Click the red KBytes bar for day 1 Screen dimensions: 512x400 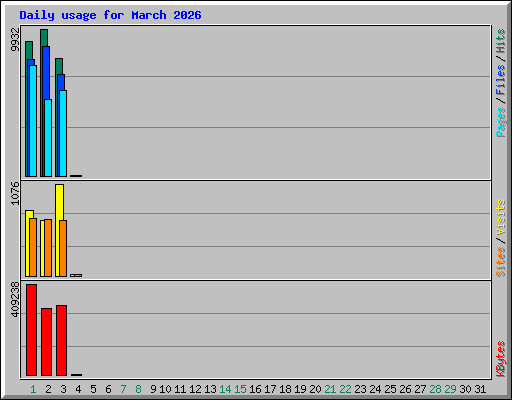point(31,330)
